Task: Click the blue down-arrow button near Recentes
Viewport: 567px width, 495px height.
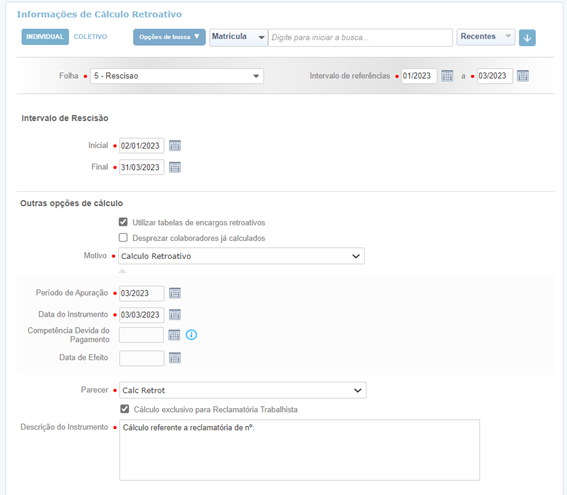Action: tap(527, 38)
